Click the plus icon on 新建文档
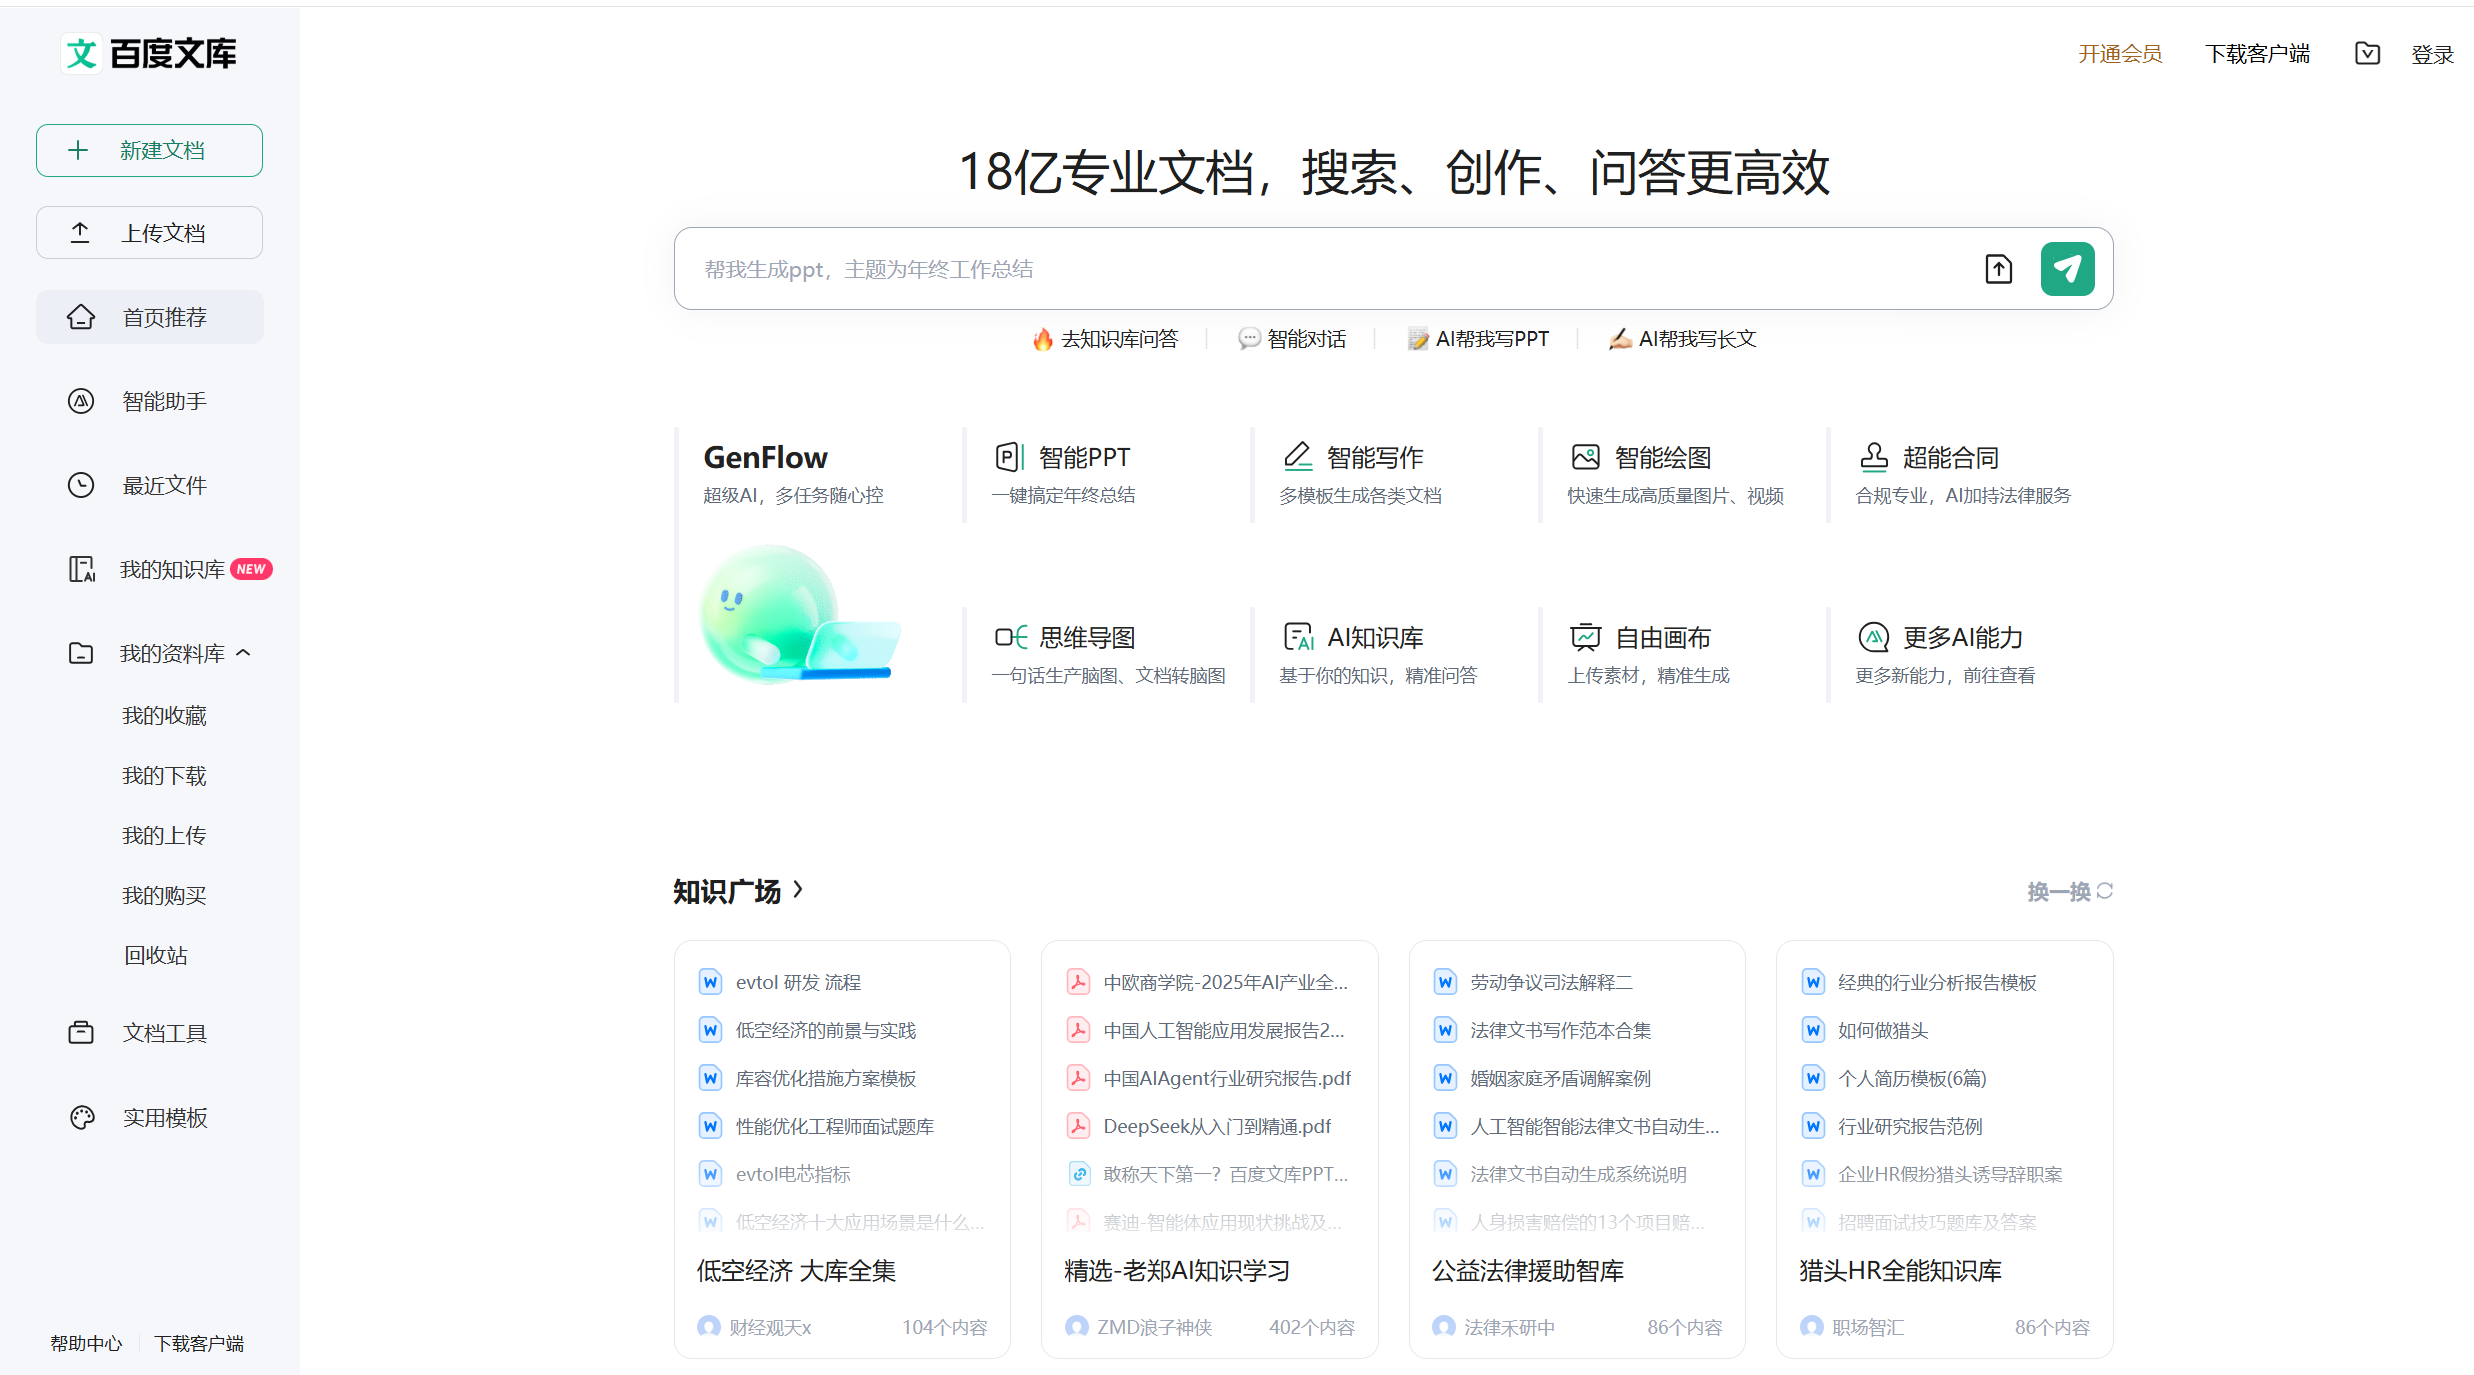Screen dimensions: 2474x1375 coord(78,150)
